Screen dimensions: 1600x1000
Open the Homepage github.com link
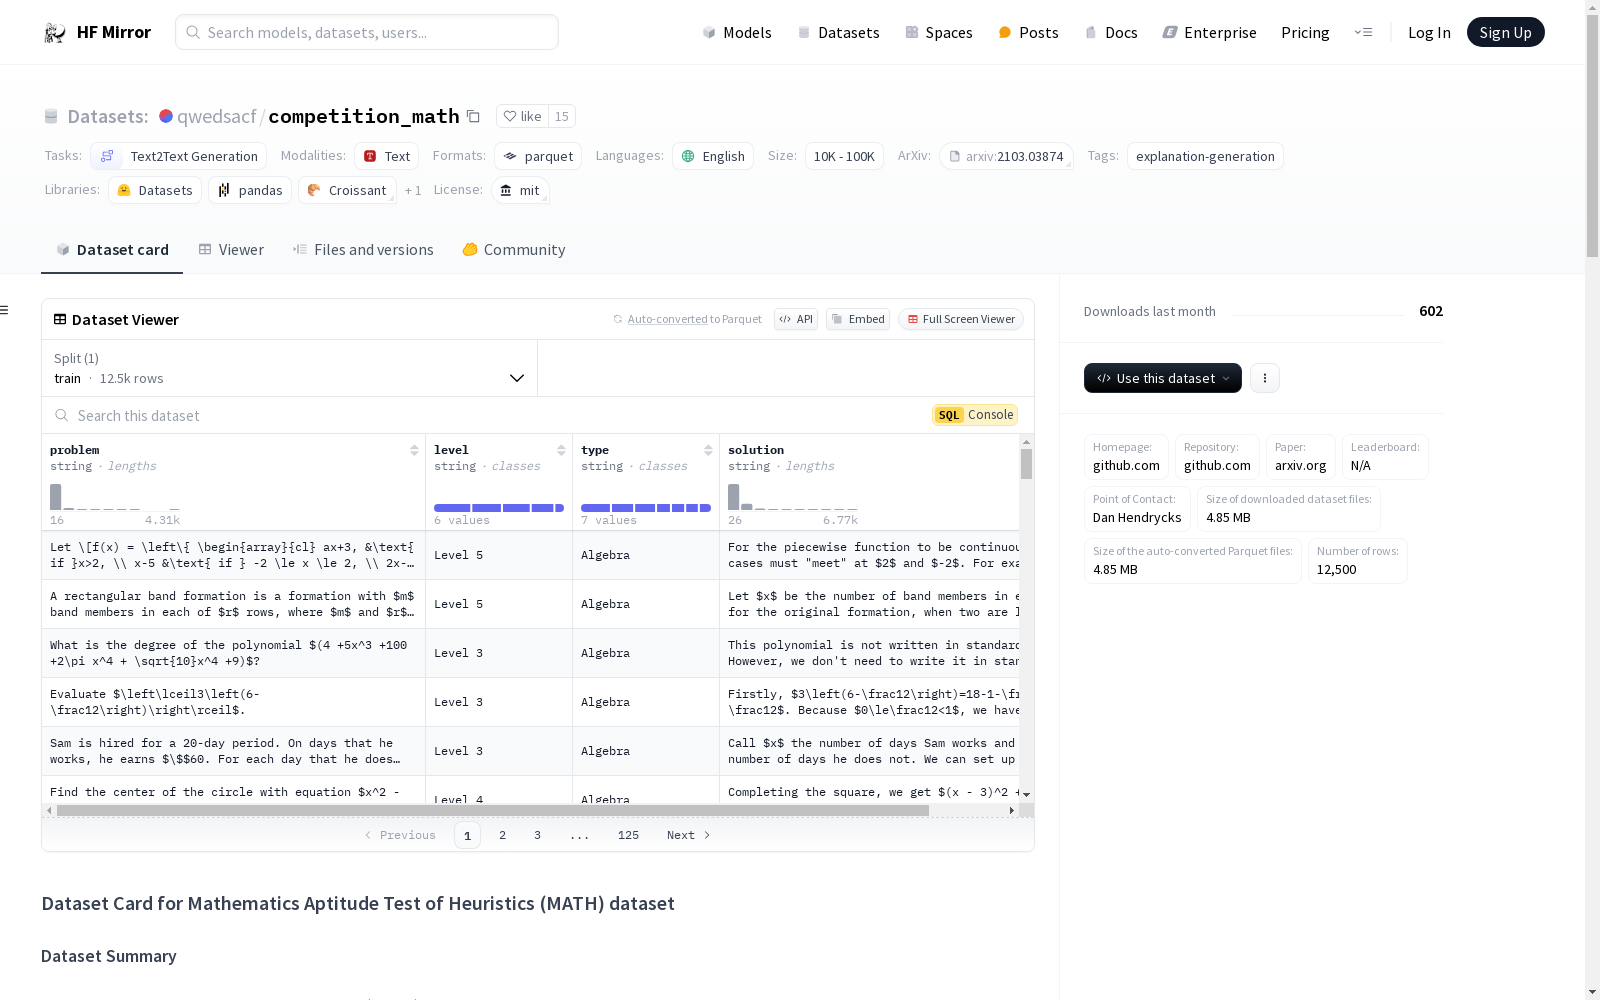pyautogui.click(x=1126, y=457)
